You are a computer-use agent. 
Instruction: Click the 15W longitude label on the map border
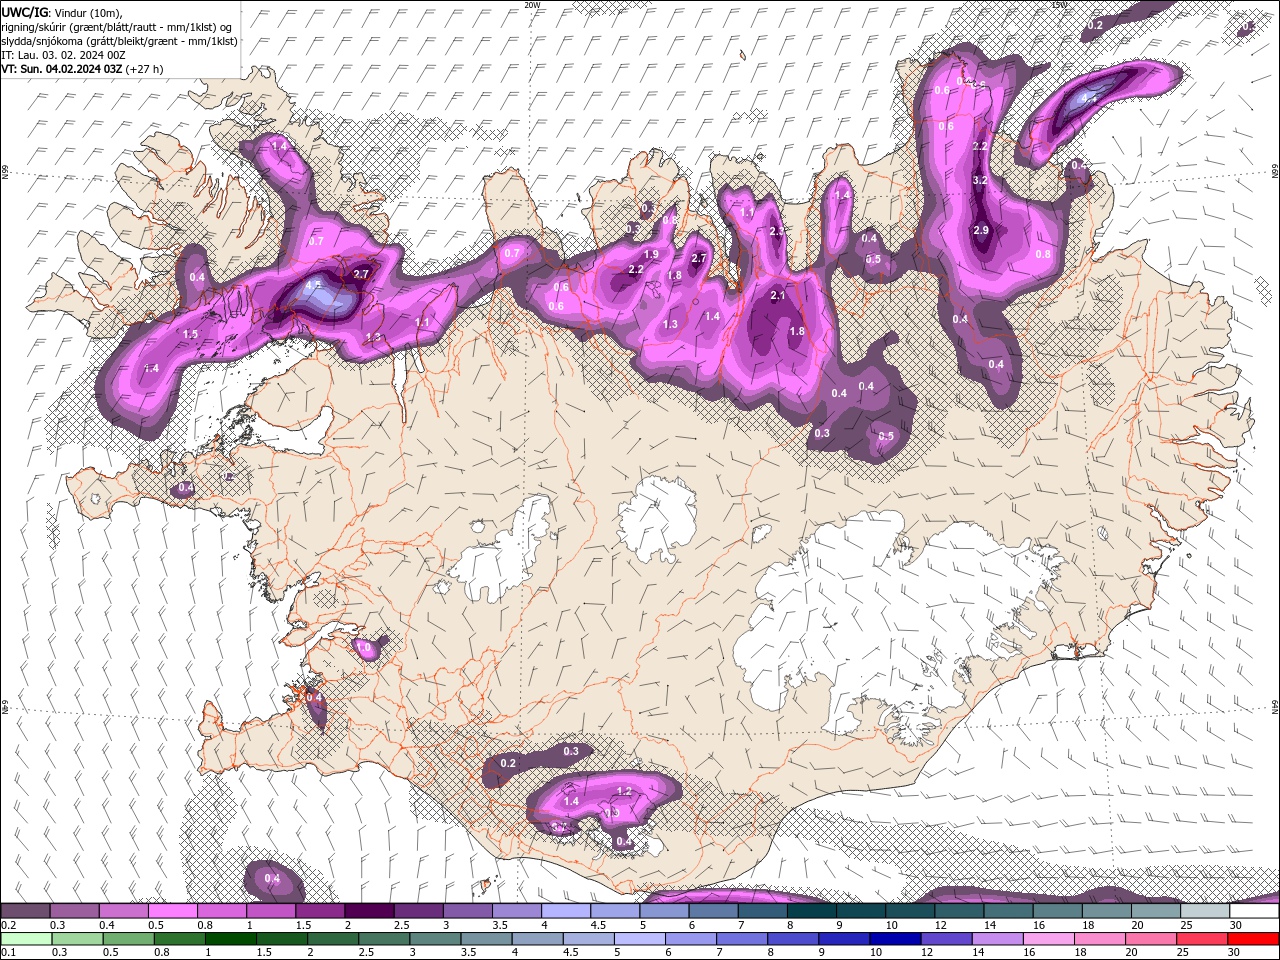pyautogui.click(x=1059, y=5)
